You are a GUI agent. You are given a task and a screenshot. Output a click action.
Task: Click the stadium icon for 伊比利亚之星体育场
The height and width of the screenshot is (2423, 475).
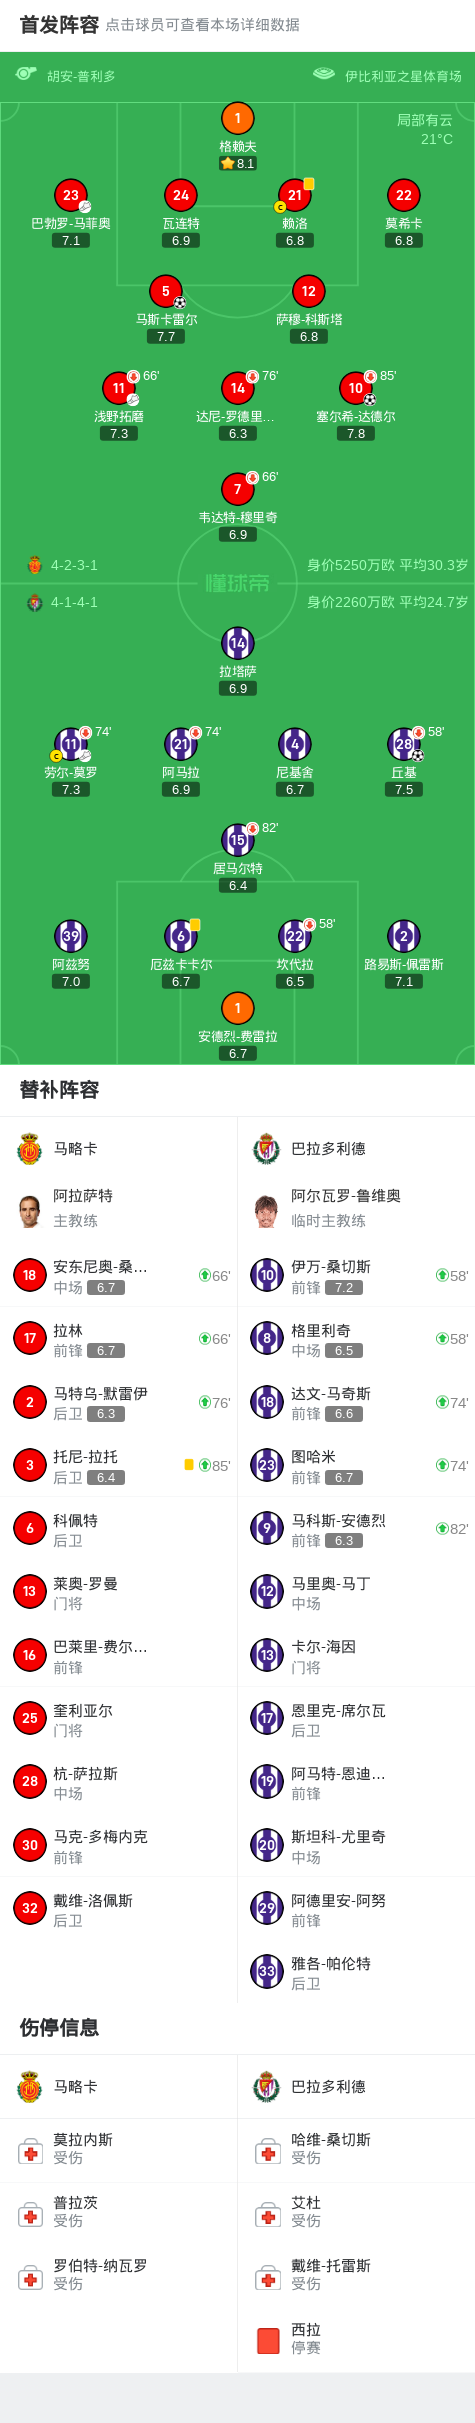[324, 74]
